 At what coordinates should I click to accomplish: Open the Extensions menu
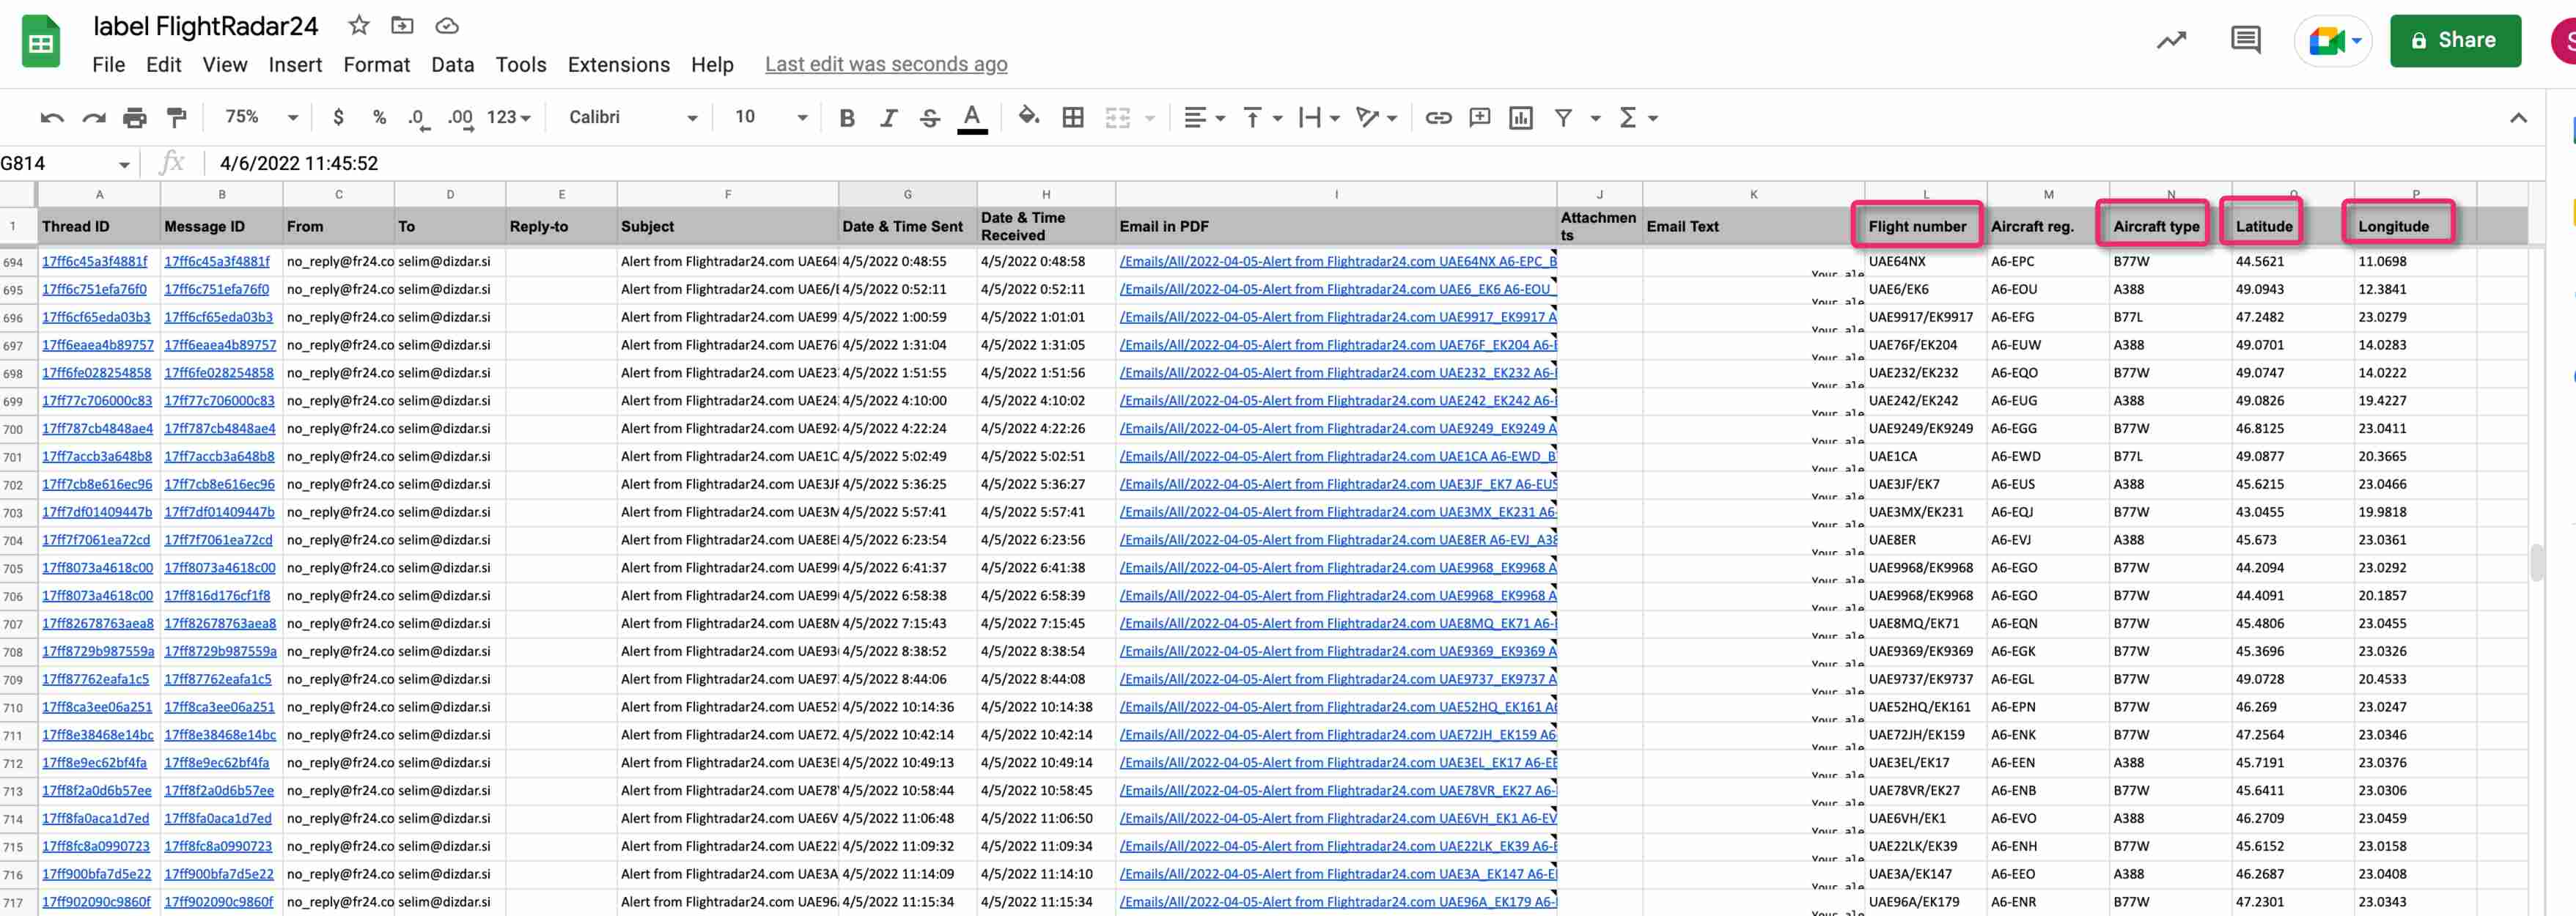[618, 65]
